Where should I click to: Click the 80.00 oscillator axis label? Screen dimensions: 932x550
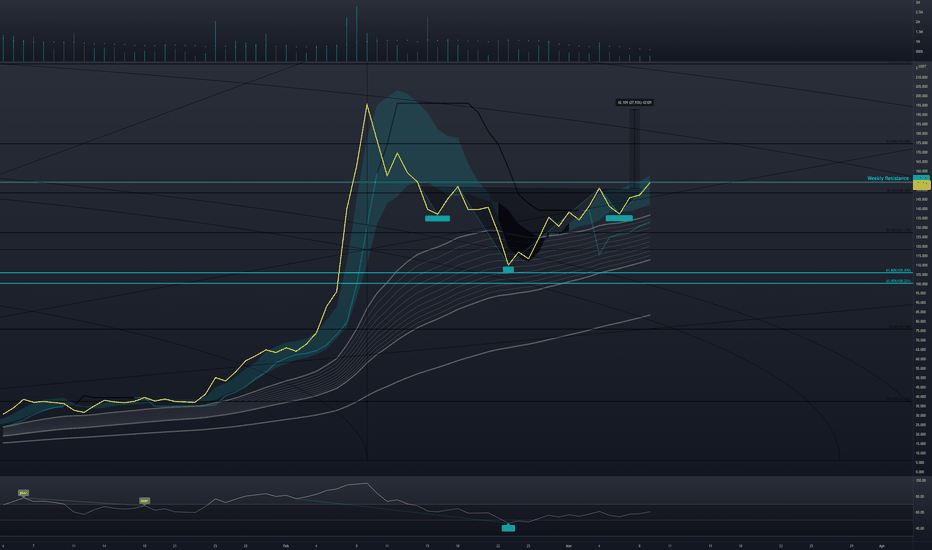click(920, 496)
